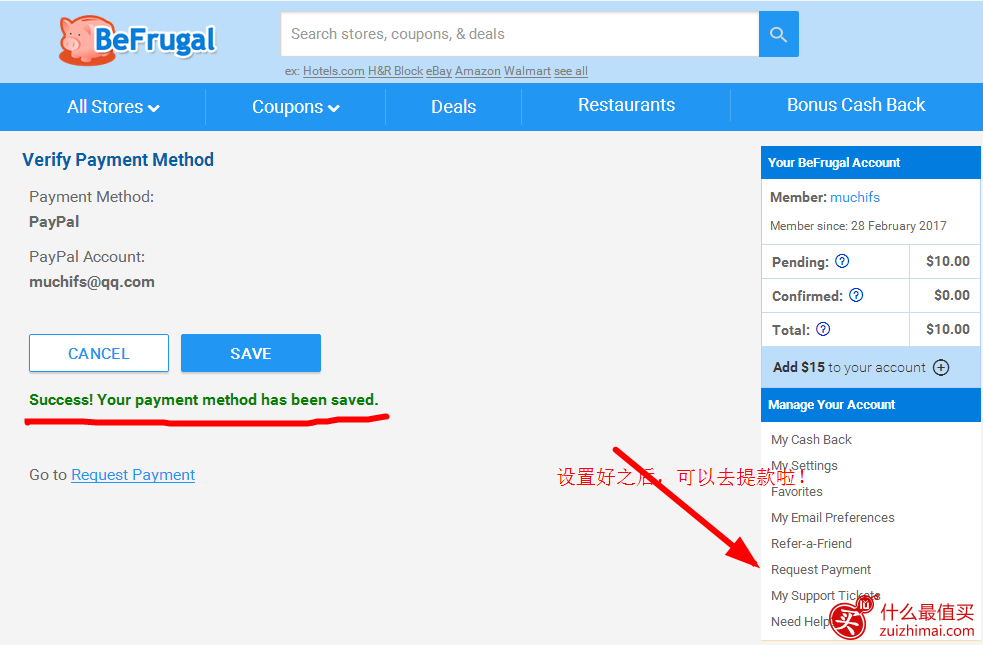Open the Bonus Cash Back tab
The width and height of the screenshot is (983, 645).
(x=856, y=105)
